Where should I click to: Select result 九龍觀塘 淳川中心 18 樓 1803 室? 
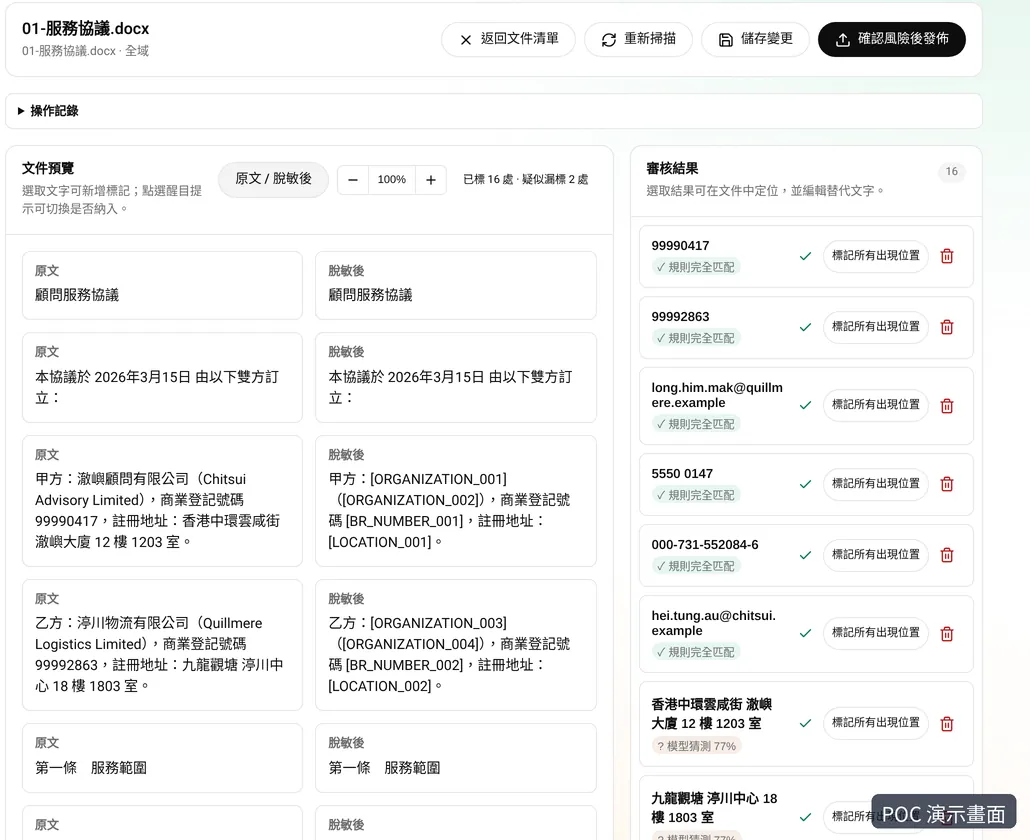(714, 808)
